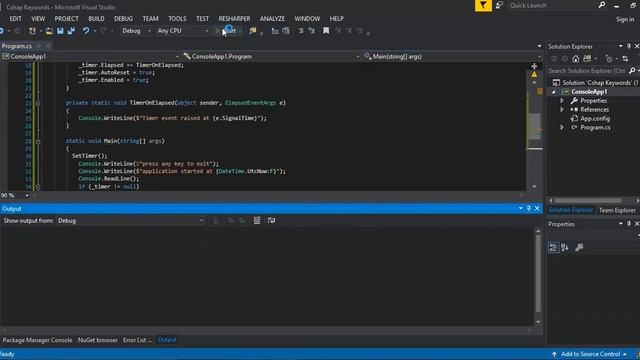Open the NuGet browser tab
Viewport: 640px width, 360px height.
98,340
